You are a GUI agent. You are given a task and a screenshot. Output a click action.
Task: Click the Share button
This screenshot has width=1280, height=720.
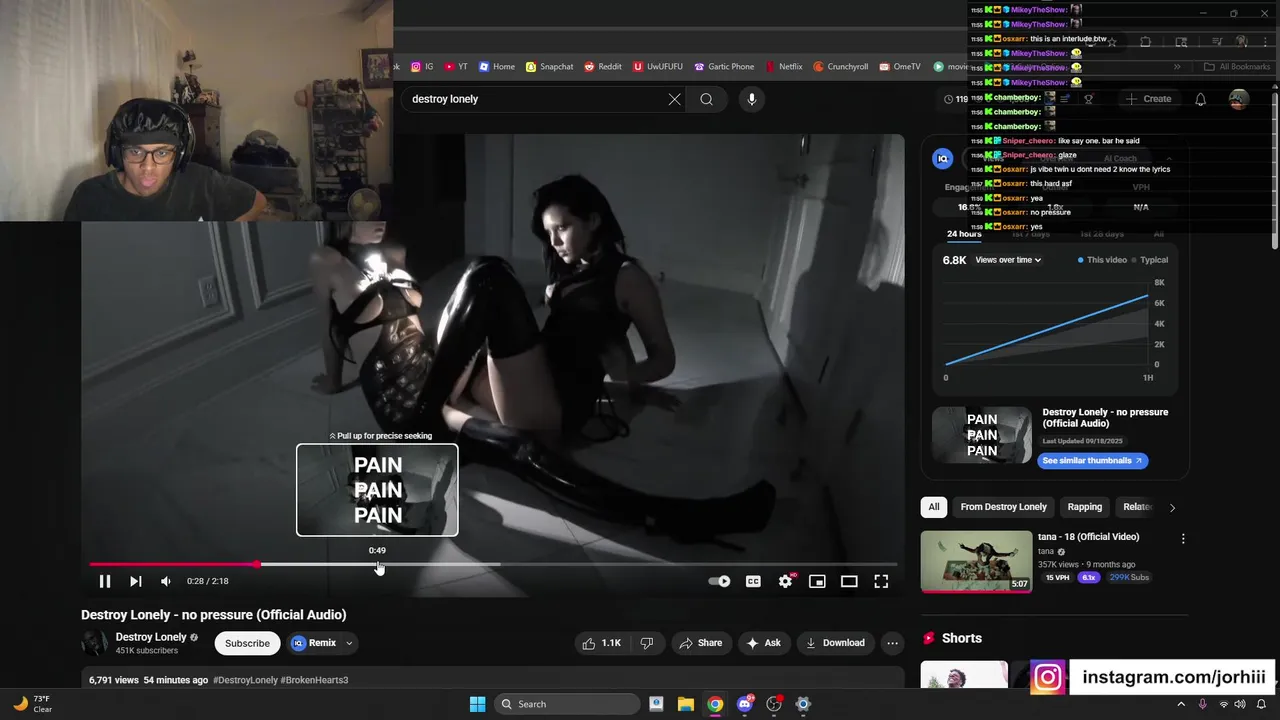(x=700, y=643)
